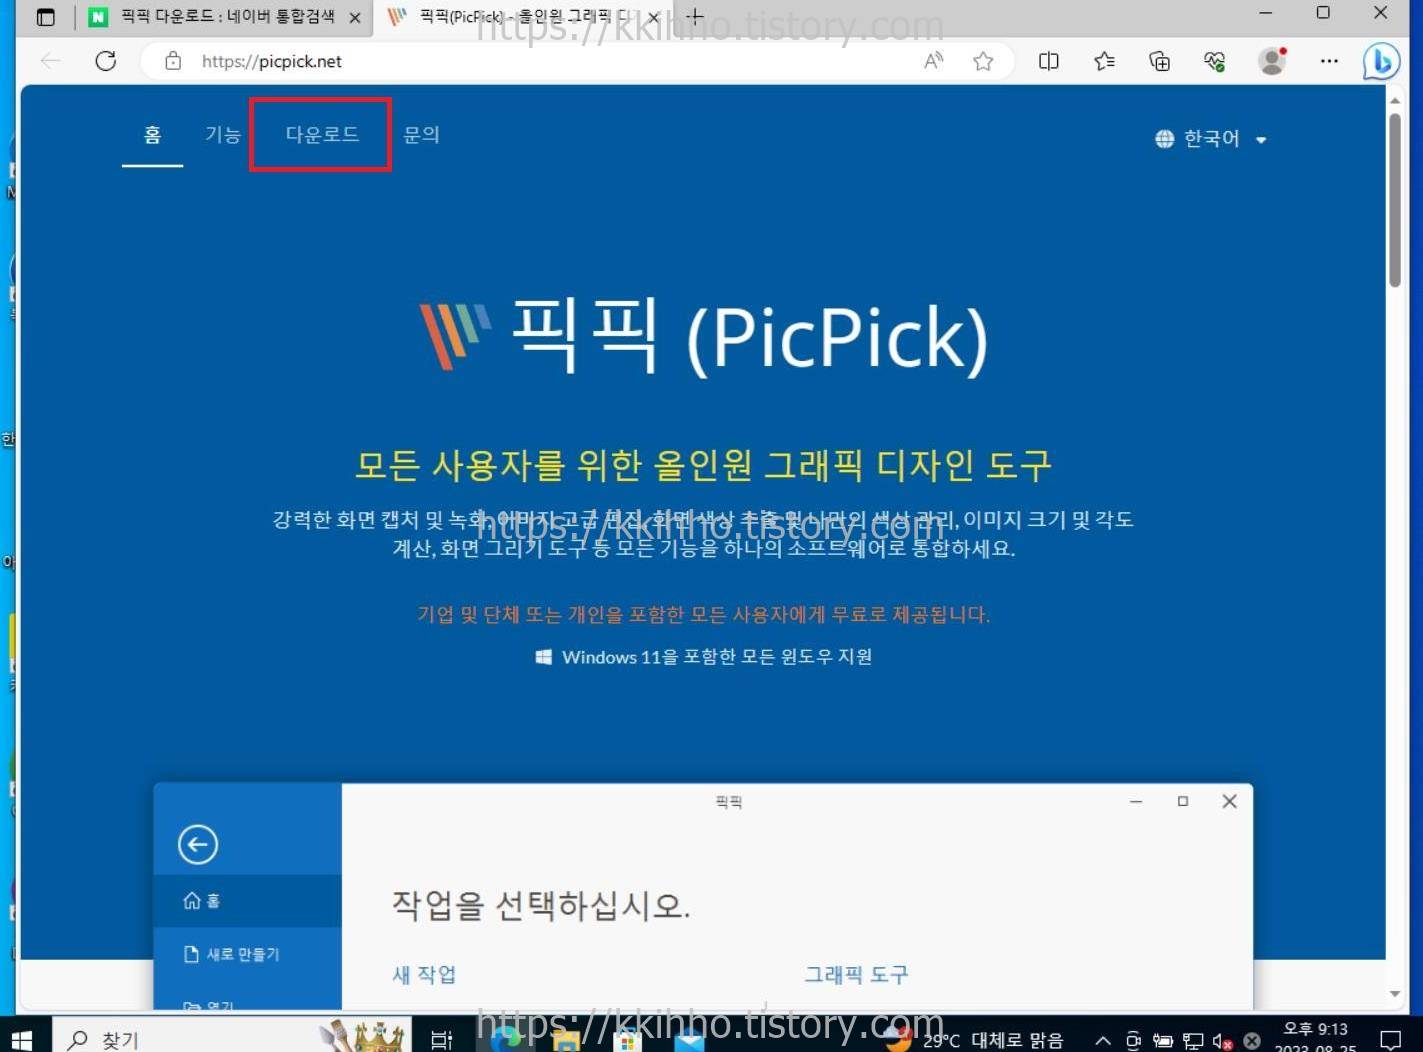Click the network icon in tray
Image resolution: width=1423 pixels, height=1052 pixels.
(x=1192, y=1041)
